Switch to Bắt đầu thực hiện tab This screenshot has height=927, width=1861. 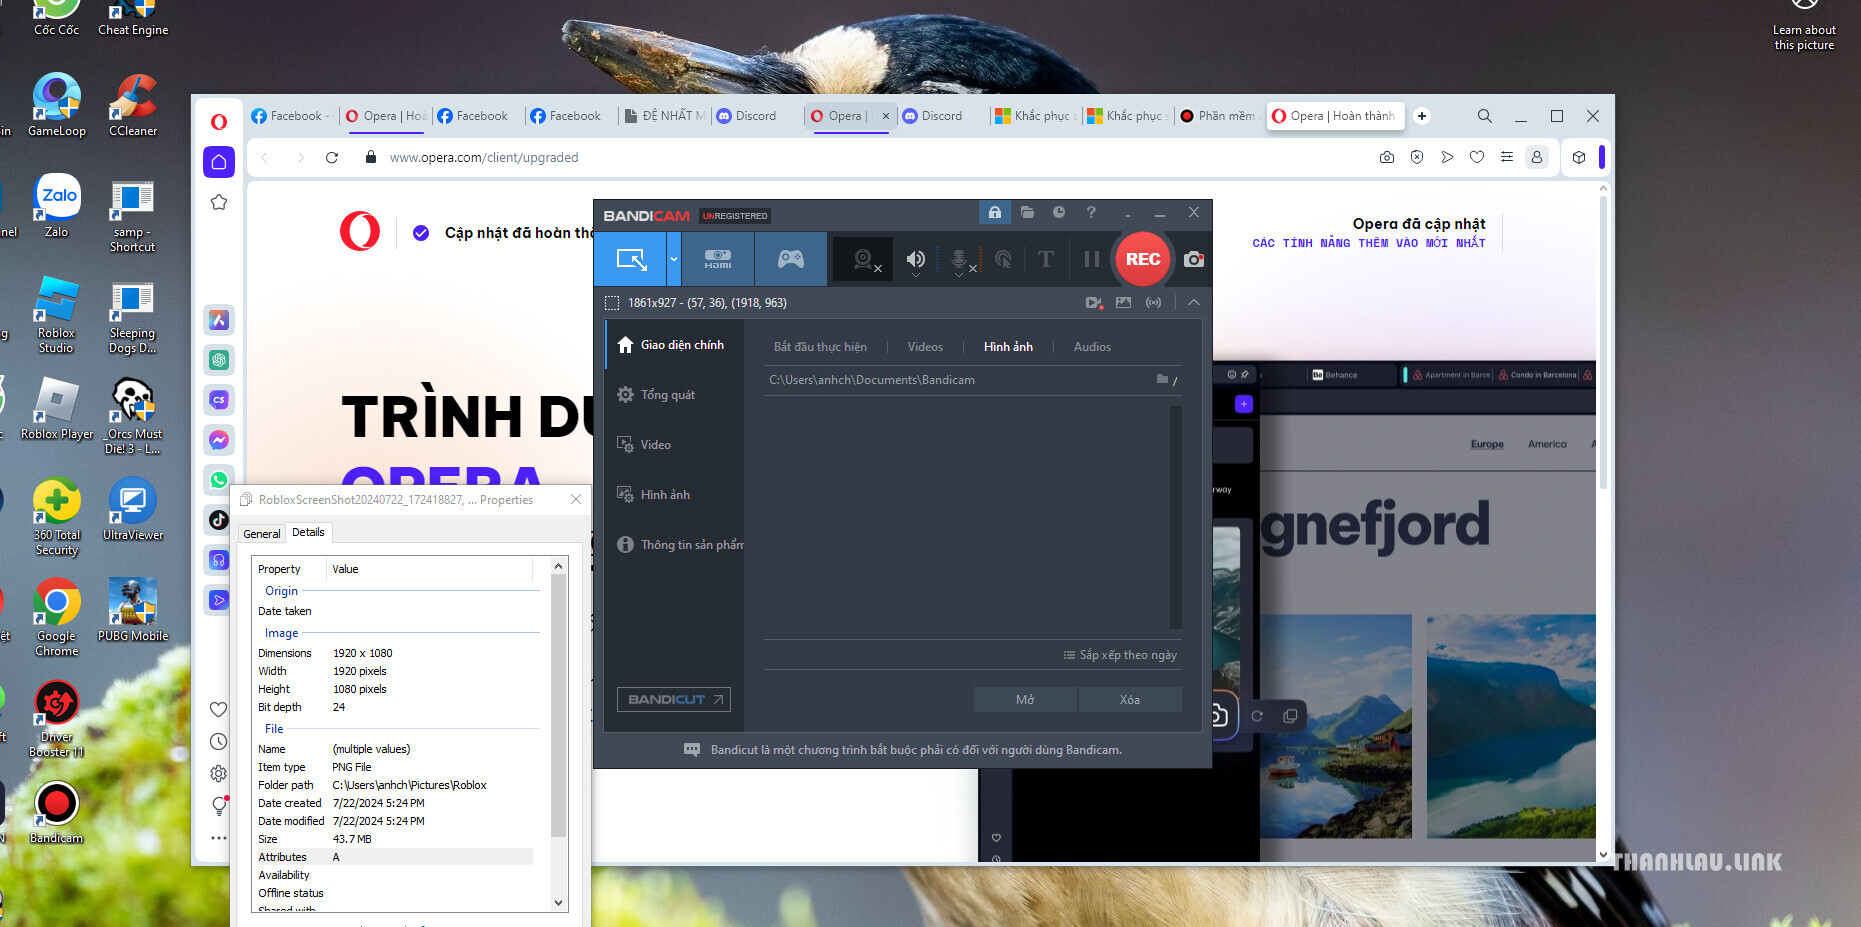coord(820,347)
